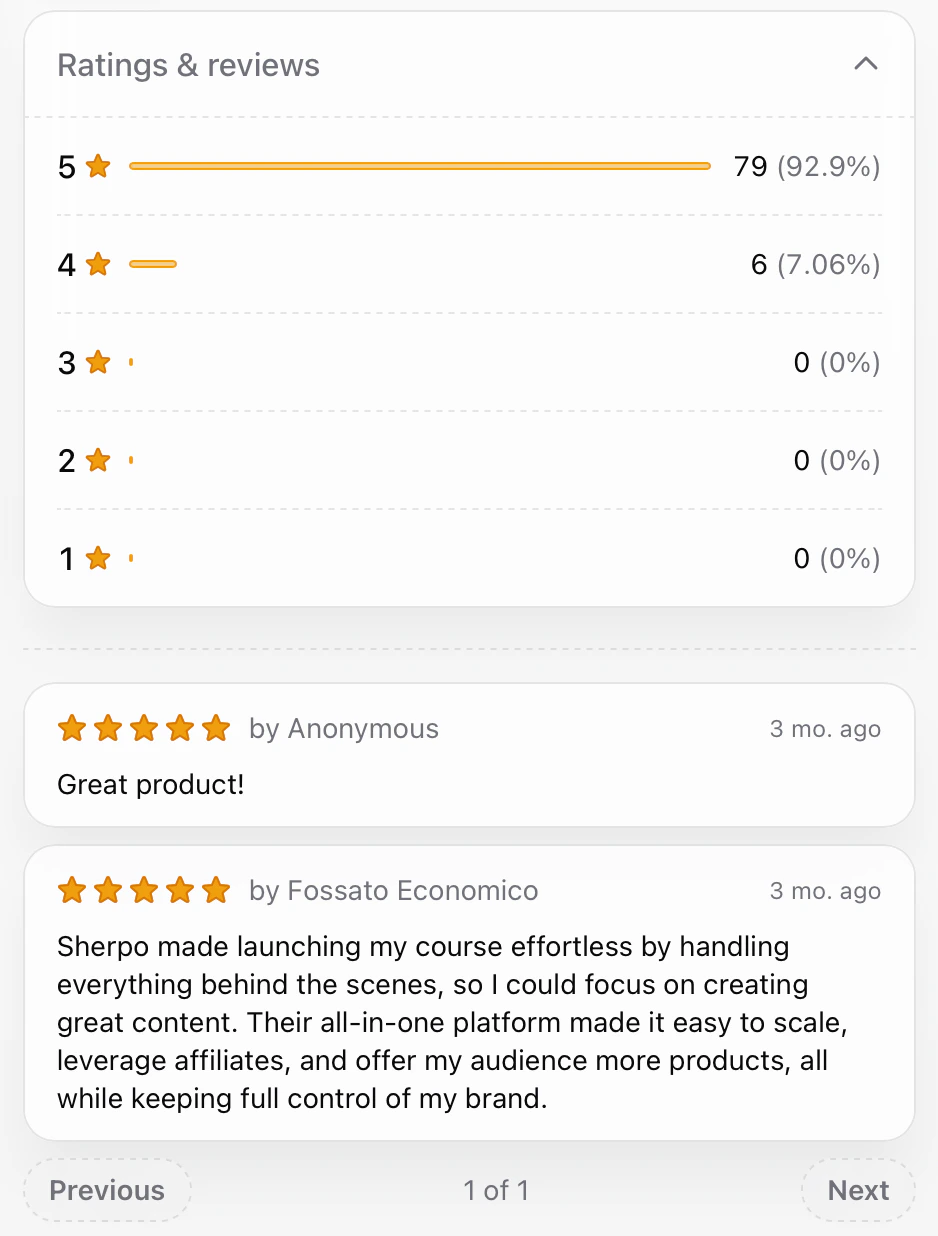Select the 4-star row's star icon

[x=97, y=264]
